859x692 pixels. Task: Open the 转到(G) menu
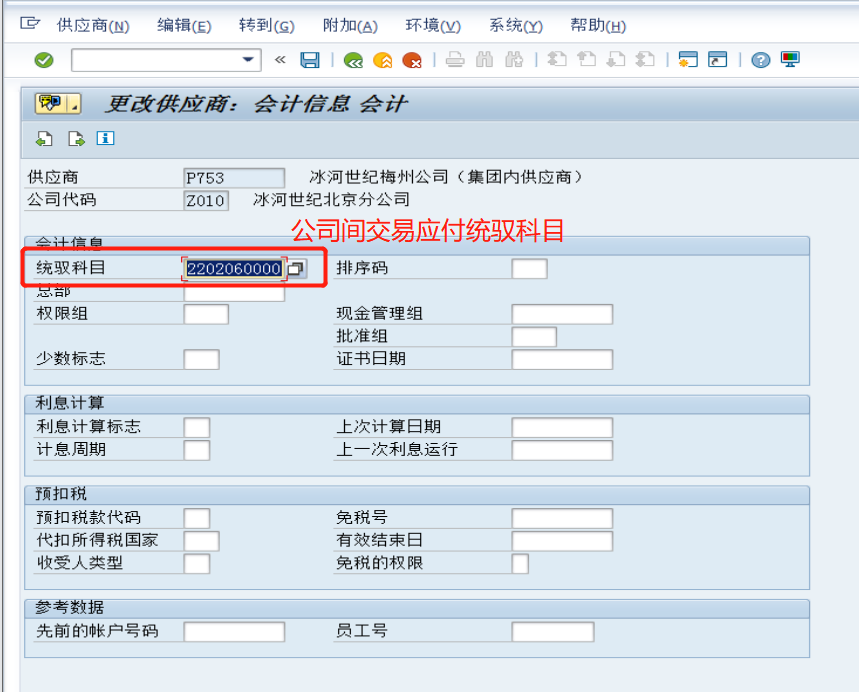pyautogui.click(x=267, y=26)
